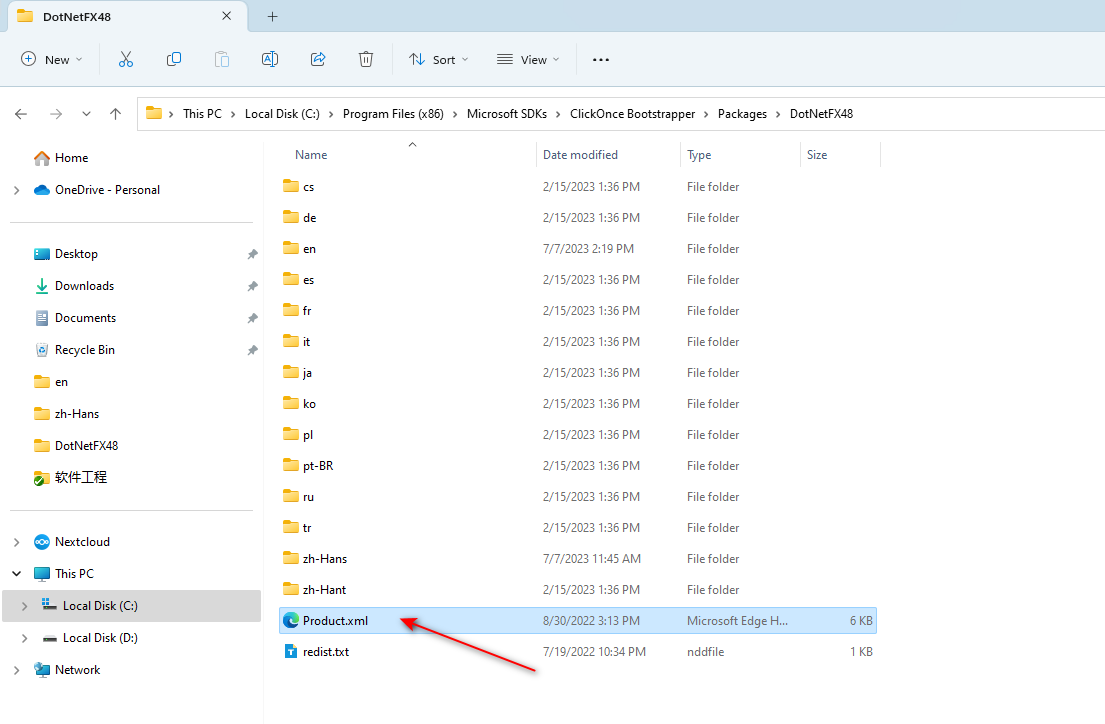Click the Copy icon in toolbar

pos(173,60)
